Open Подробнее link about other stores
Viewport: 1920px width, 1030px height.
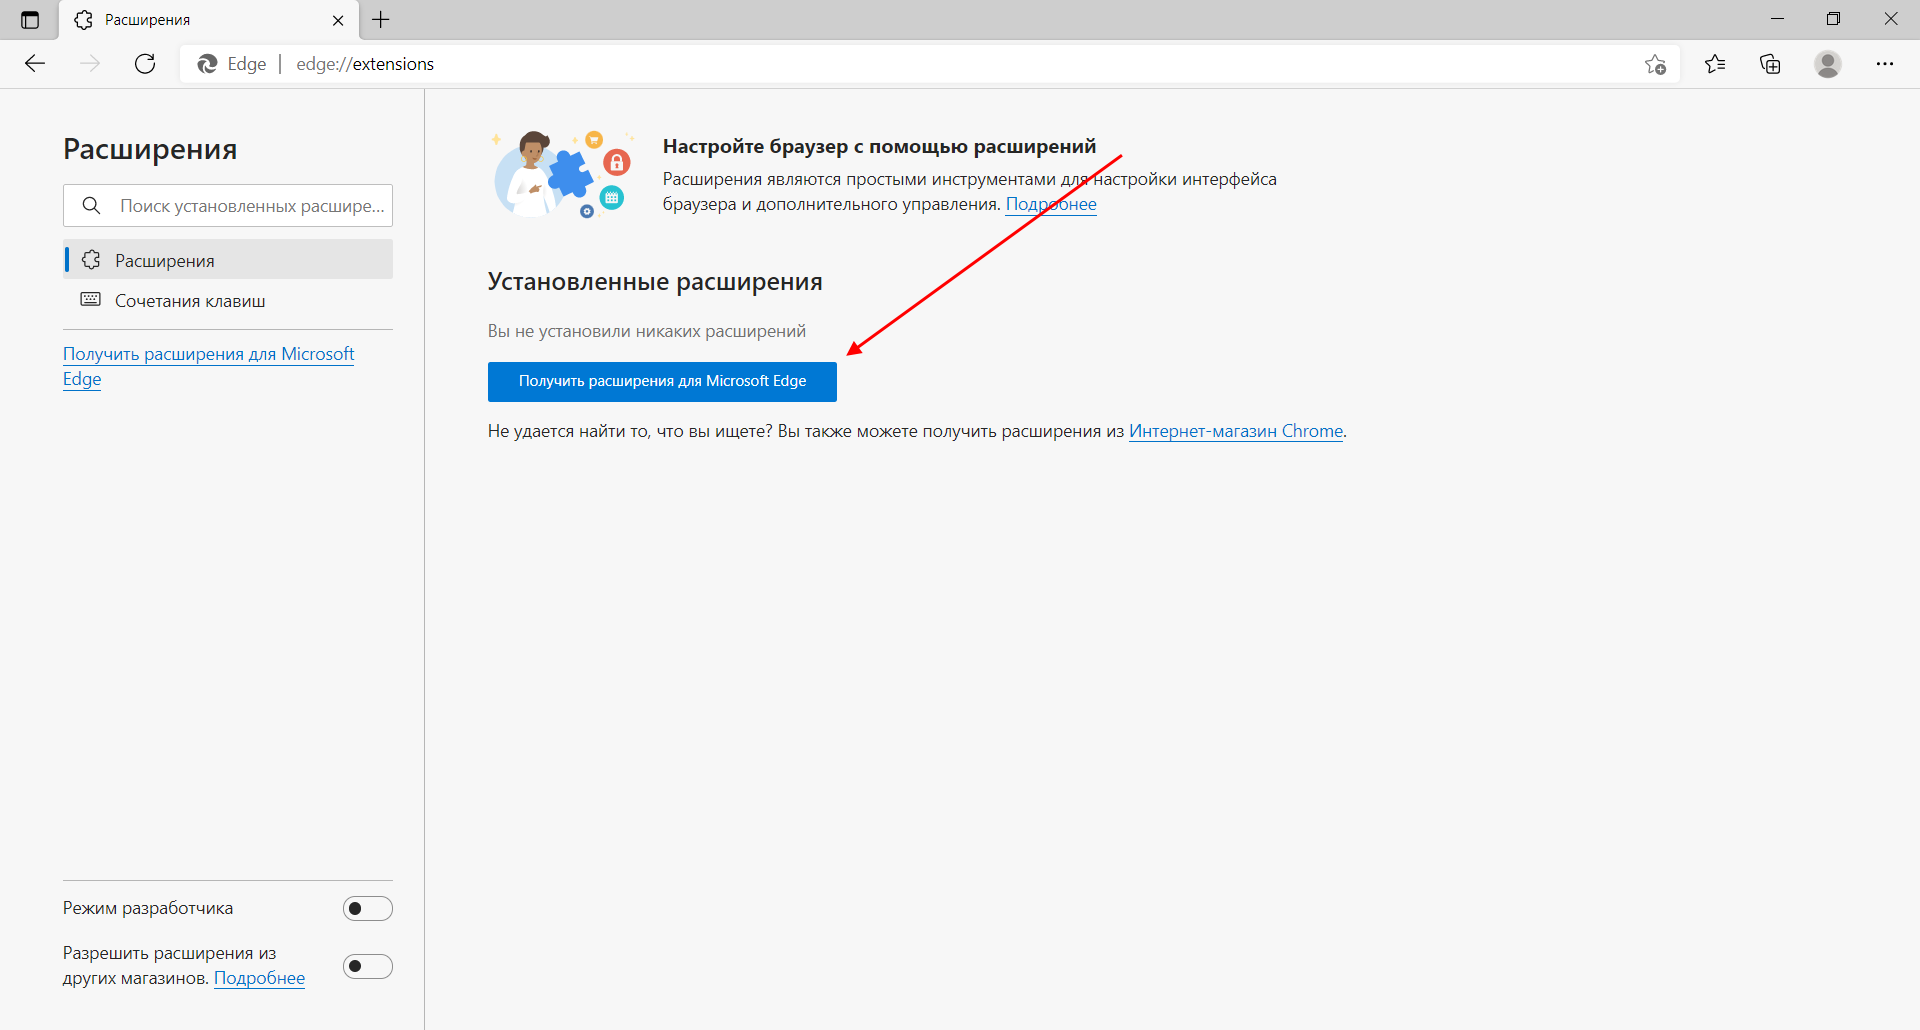(259, 978)
